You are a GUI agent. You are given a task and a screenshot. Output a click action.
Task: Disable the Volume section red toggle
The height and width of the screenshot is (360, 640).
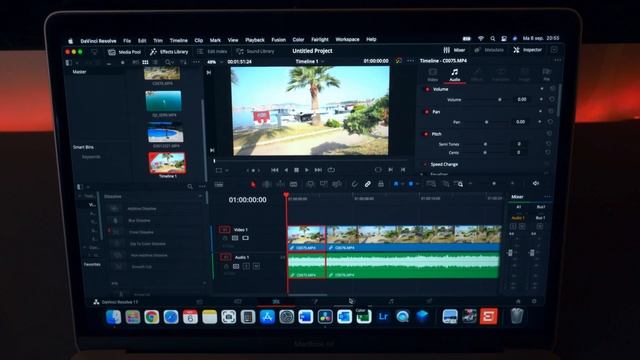coord(427,89)
